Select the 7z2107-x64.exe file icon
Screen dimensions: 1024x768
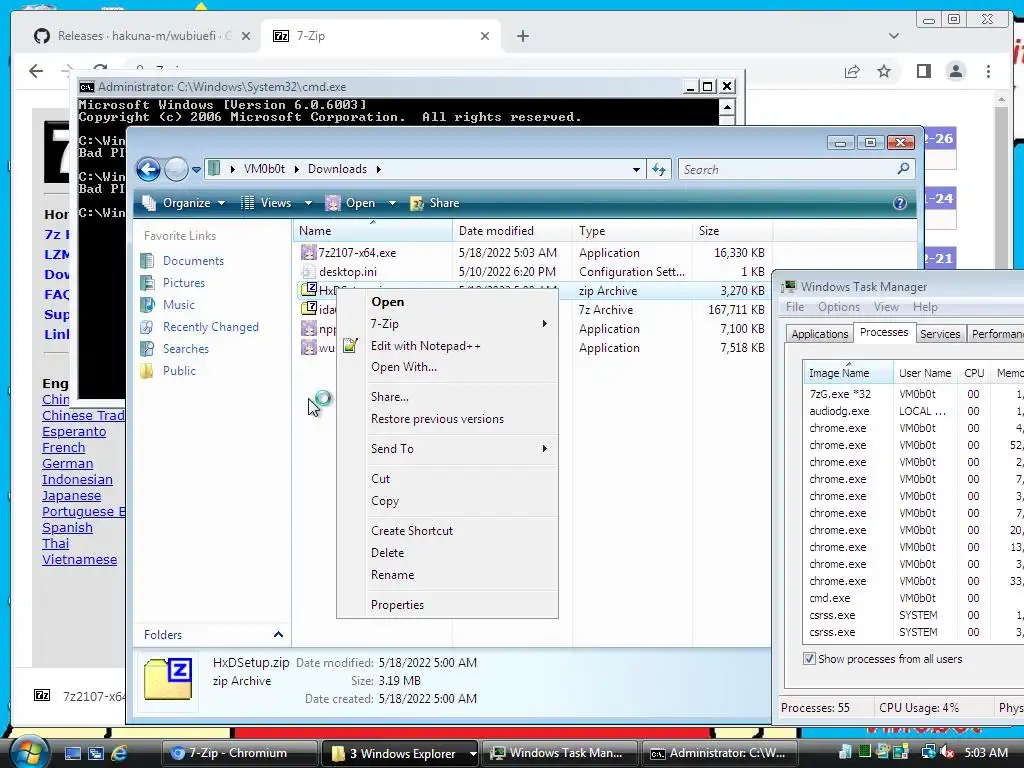[x=308, y=253]
